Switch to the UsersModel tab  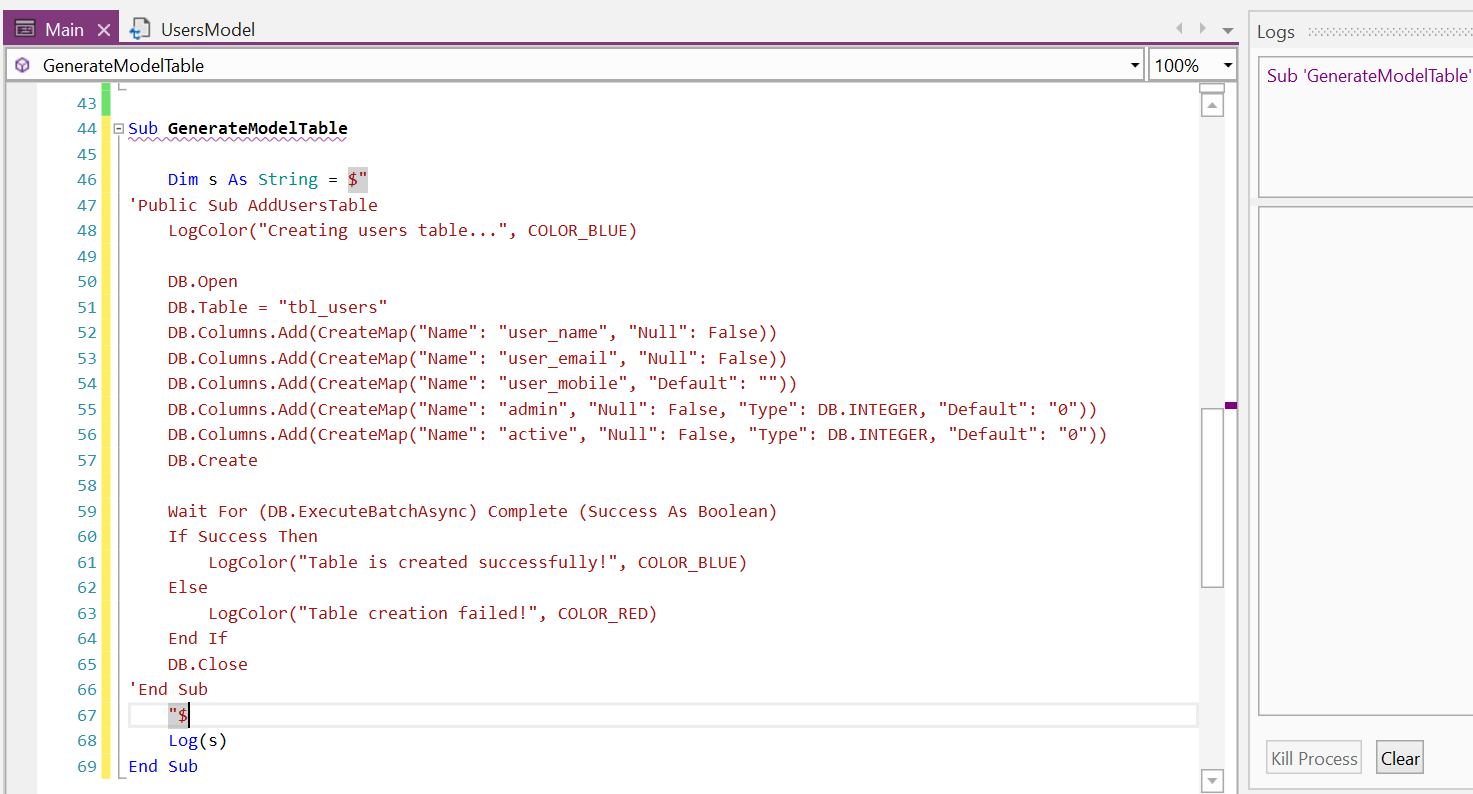[x=207, y=30]
